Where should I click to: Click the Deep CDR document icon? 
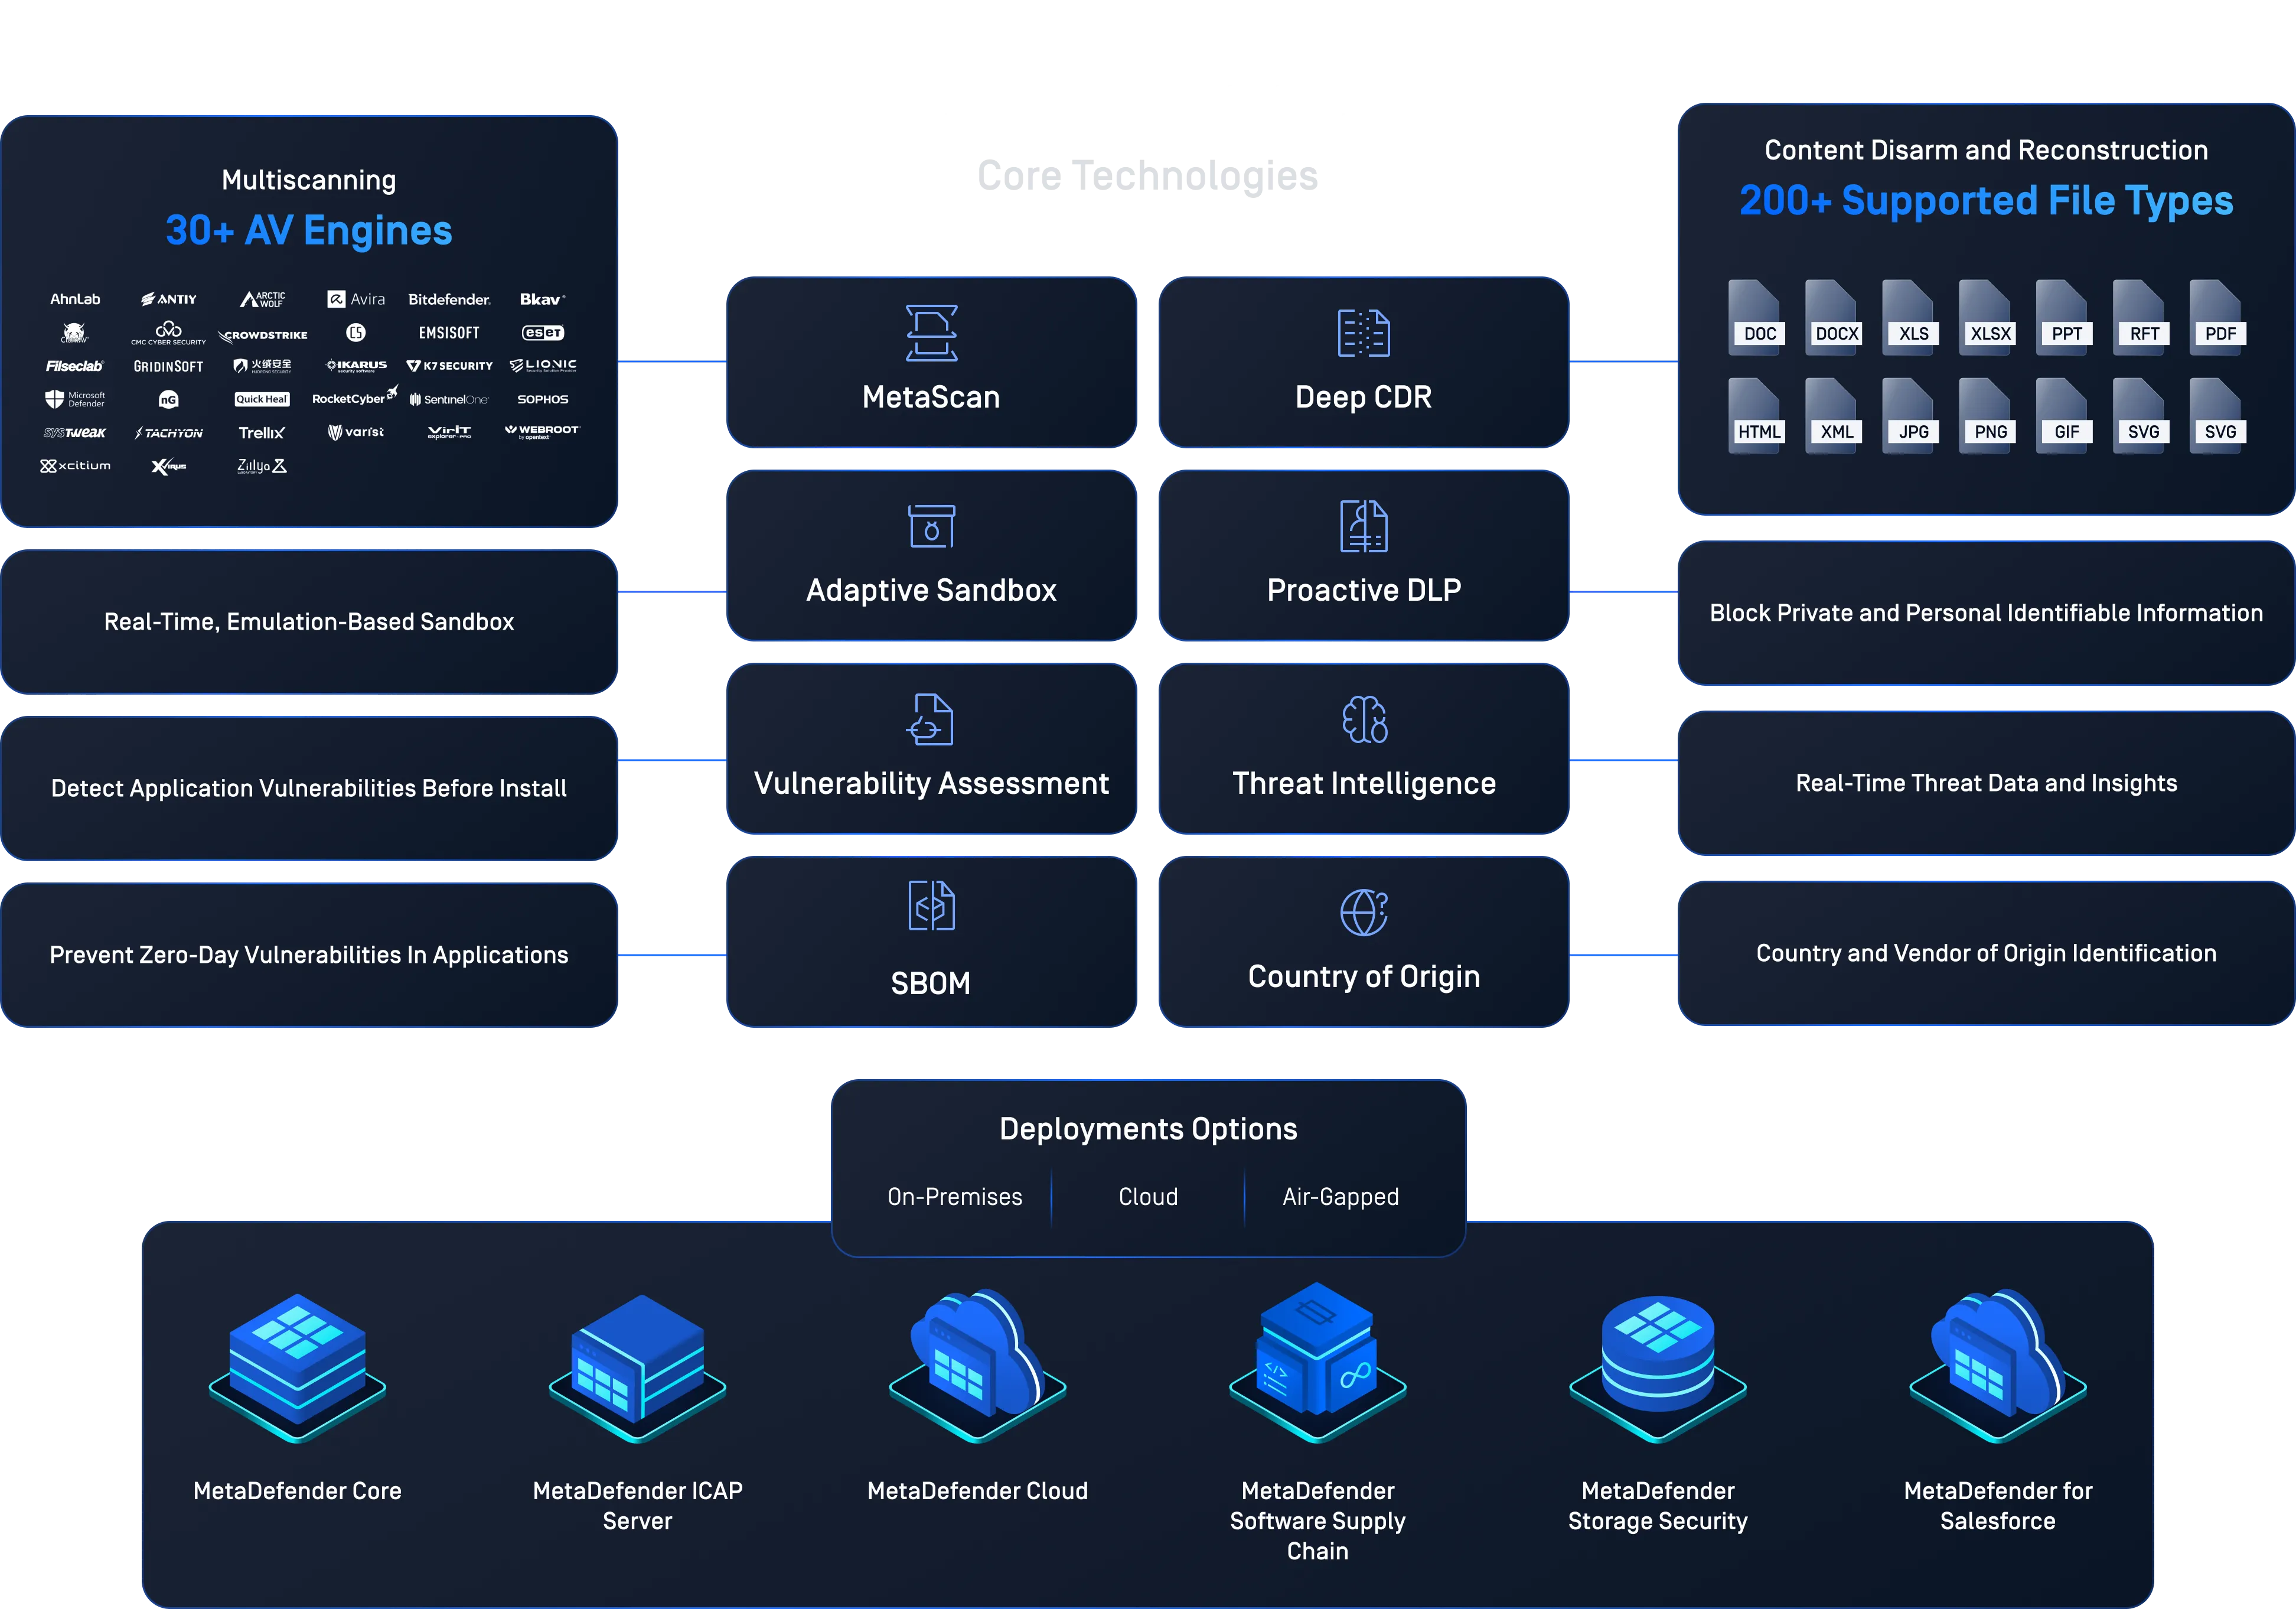tap(1363, 333)
